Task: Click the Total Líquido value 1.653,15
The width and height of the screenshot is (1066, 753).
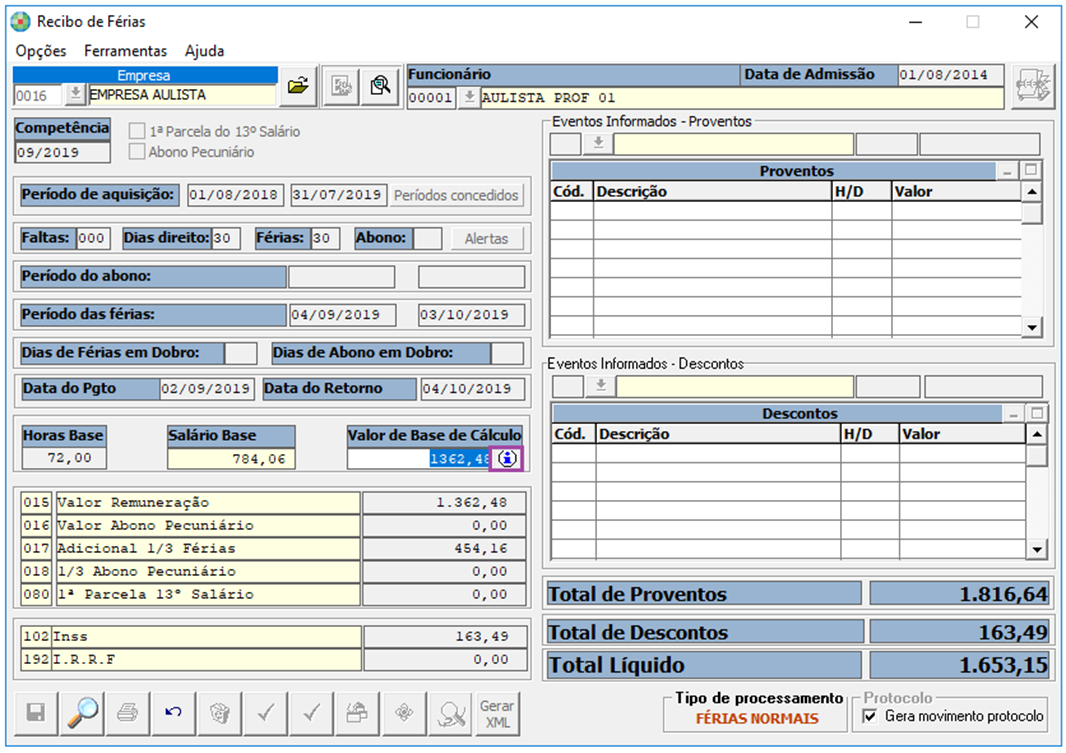Action: pyautogui.click(x=961, y=665)
